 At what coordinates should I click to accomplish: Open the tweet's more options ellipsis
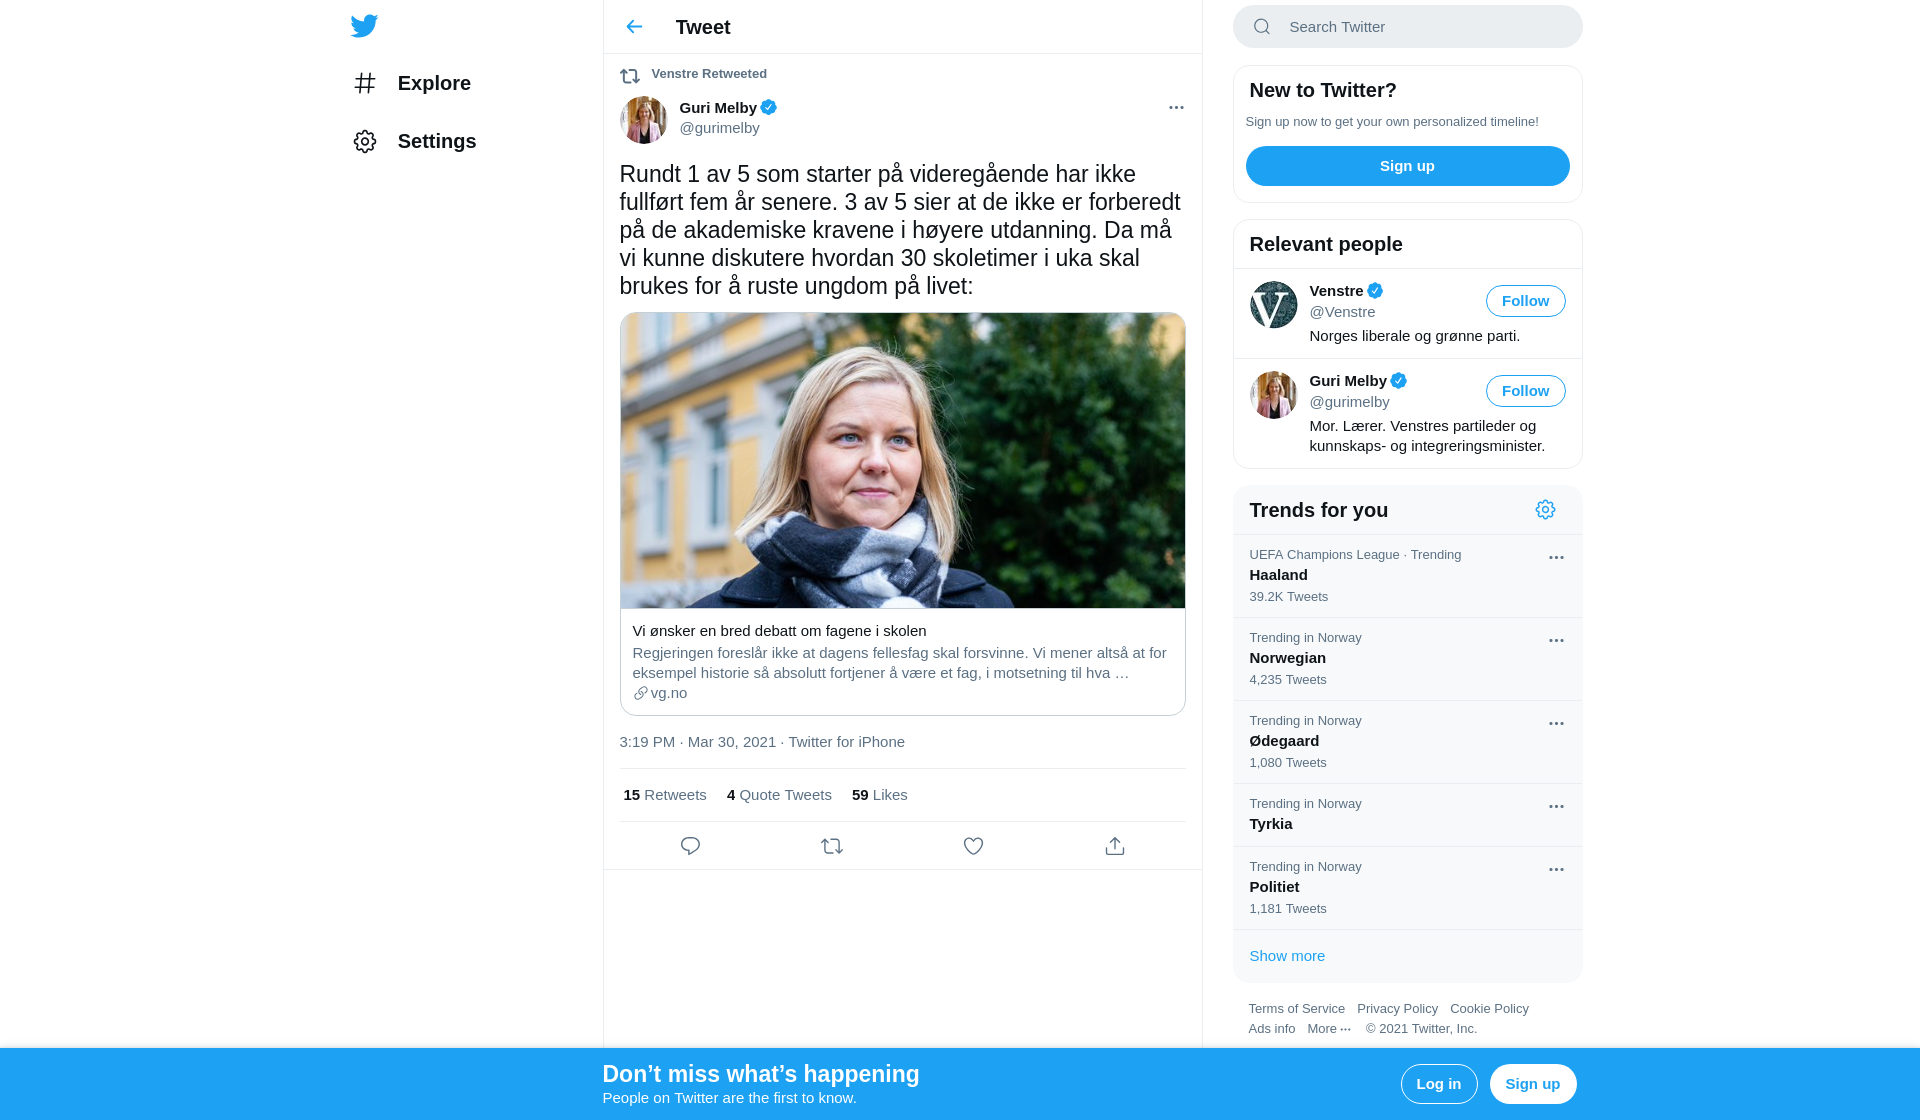(1176, 107)
